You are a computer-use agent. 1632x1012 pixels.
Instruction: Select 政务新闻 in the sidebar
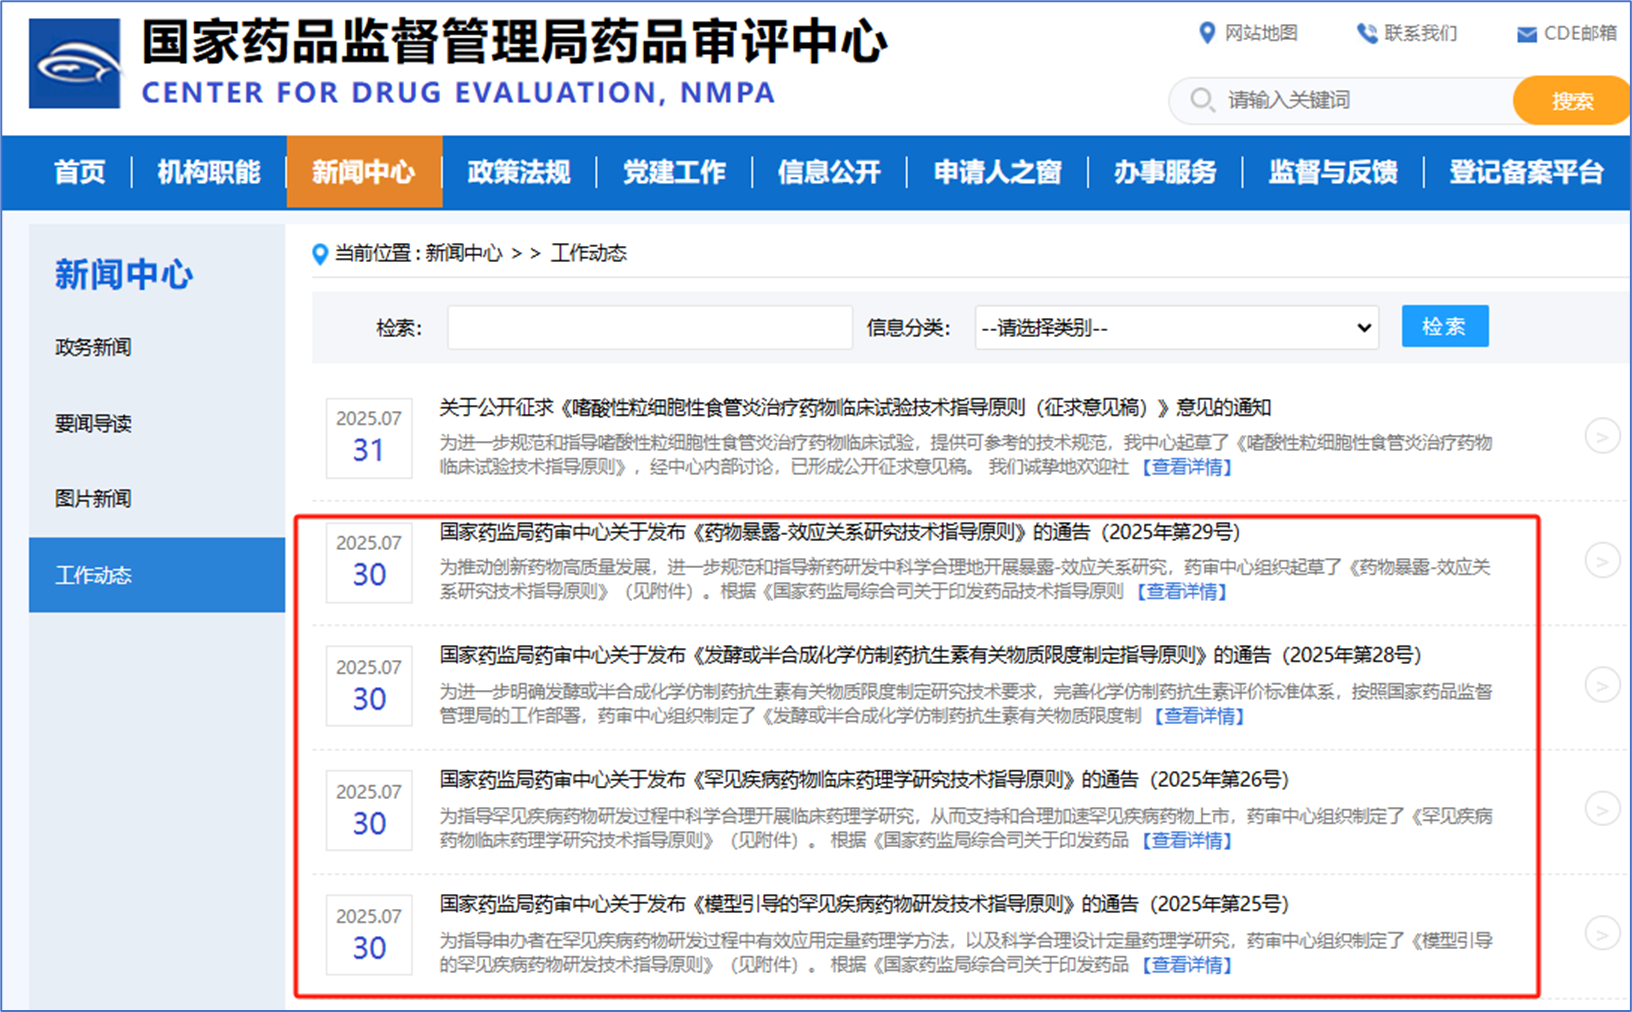coord(93,347)
